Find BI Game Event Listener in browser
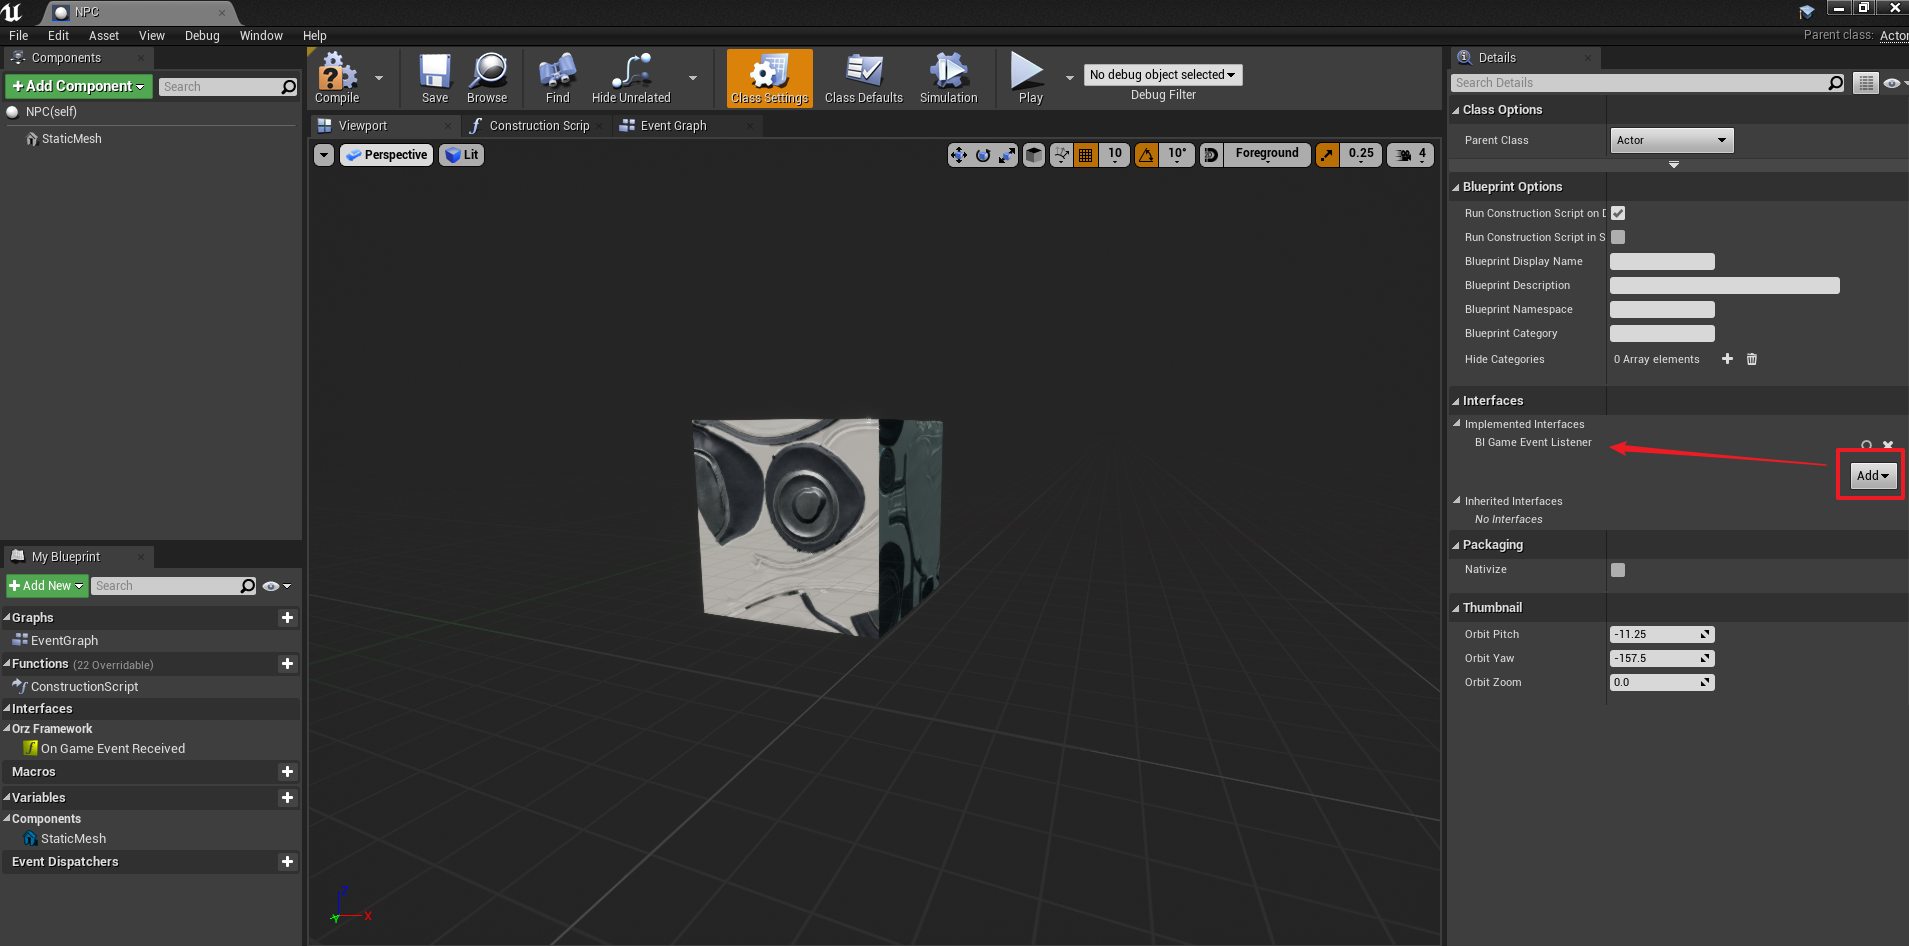This screenshot has height=946, width=1909. [1866, 445]
